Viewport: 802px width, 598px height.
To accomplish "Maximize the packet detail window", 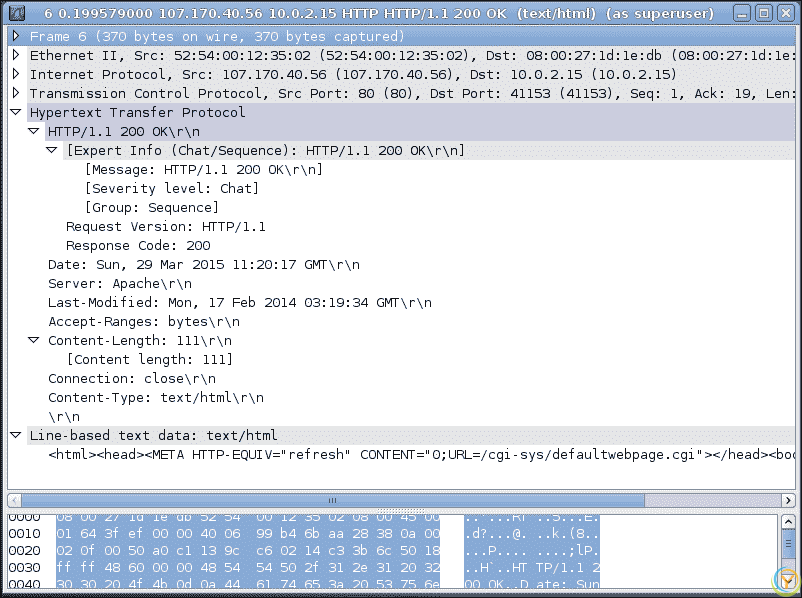I will (x=762, y=14).
